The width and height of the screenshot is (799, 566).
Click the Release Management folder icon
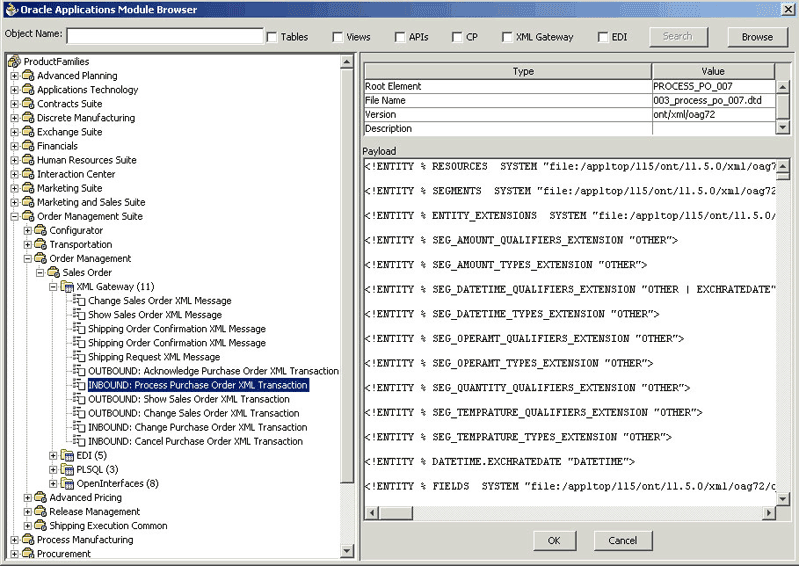pyautogui.click(x=41, y=511)
